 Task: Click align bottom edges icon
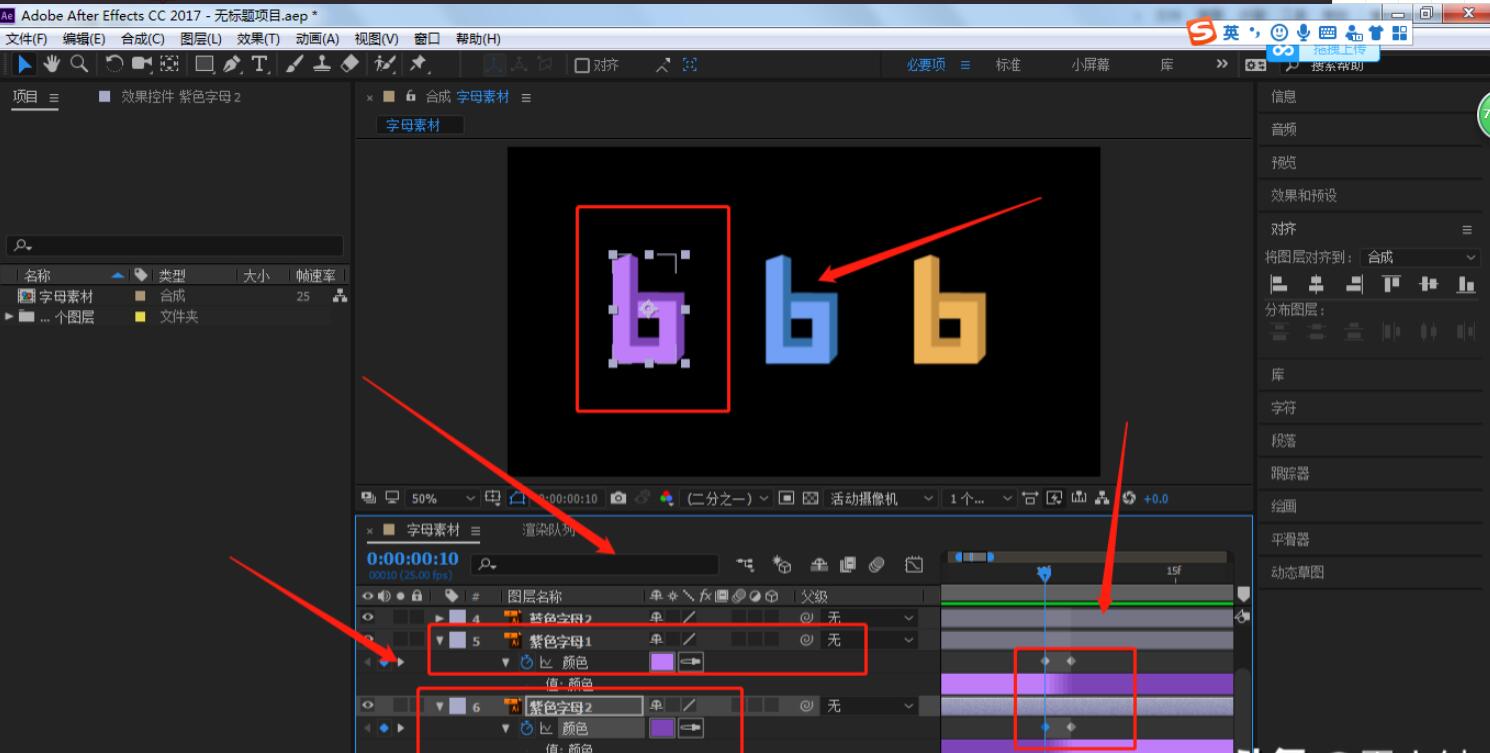1466,284
